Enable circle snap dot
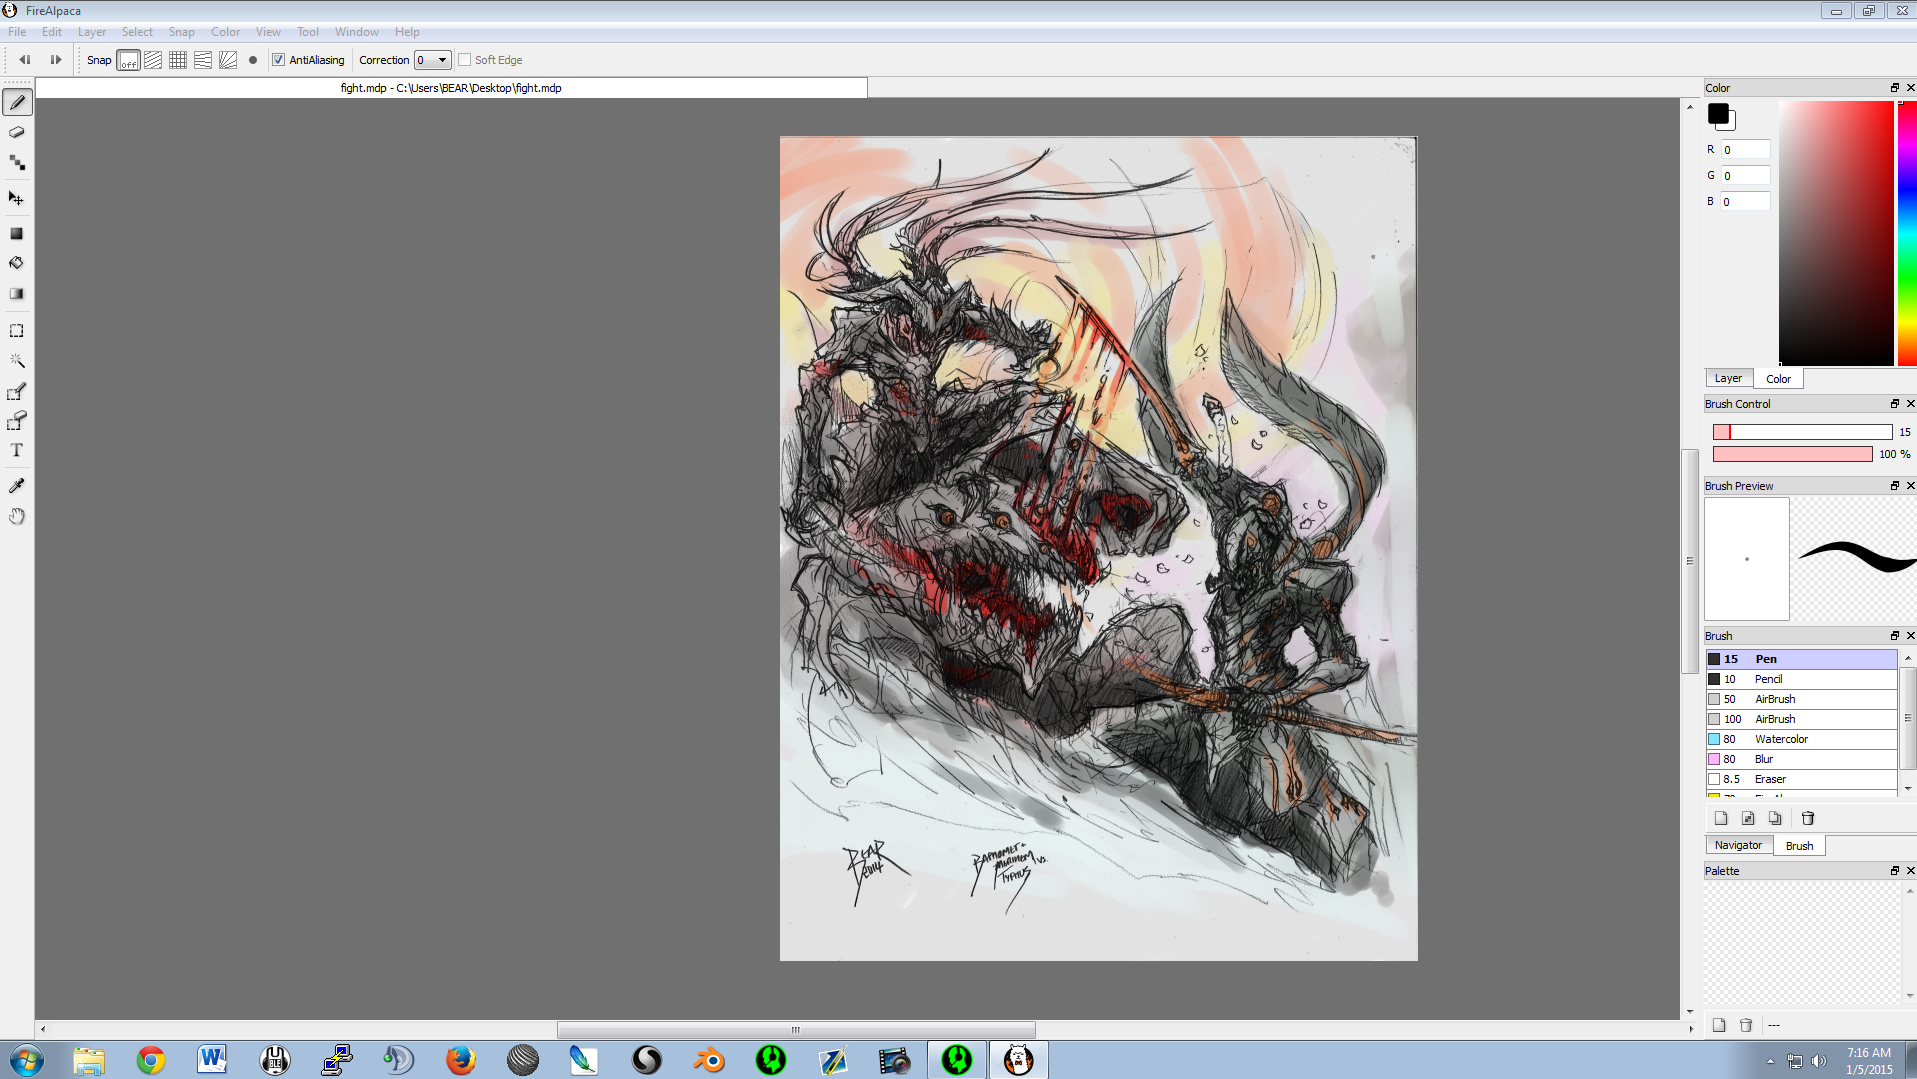Viewport: 1917px width, 1079px height. tap(253, 60)
